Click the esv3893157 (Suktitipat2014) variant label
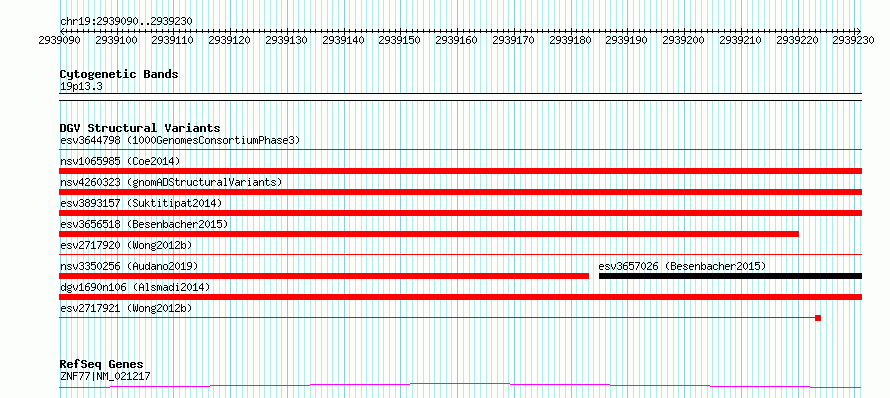This screenshot has width=890, height=398. [x=141, y=203]
